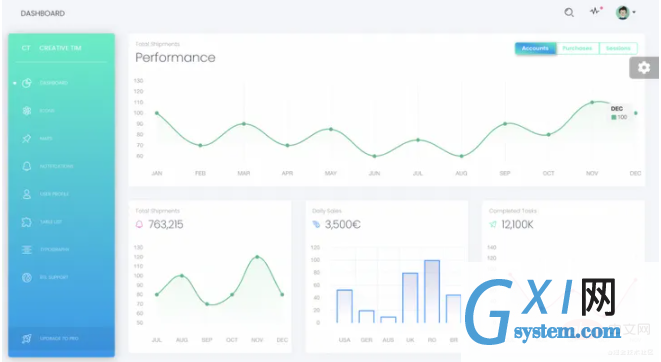Open the settings gear panel

point(644,67)
